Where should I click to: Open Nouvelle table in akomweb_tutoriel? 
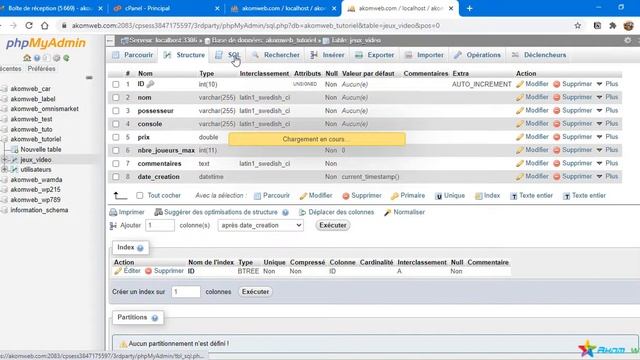[x=41, y=149]
